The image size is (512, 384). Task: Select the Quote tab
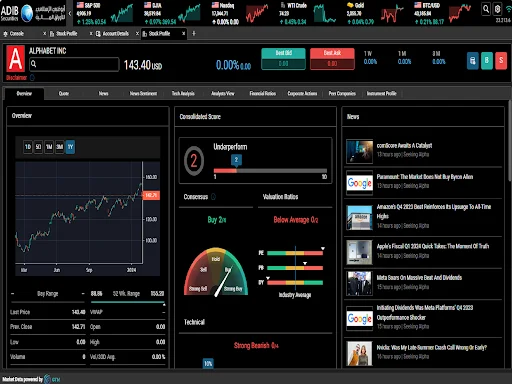pos(64,94)
